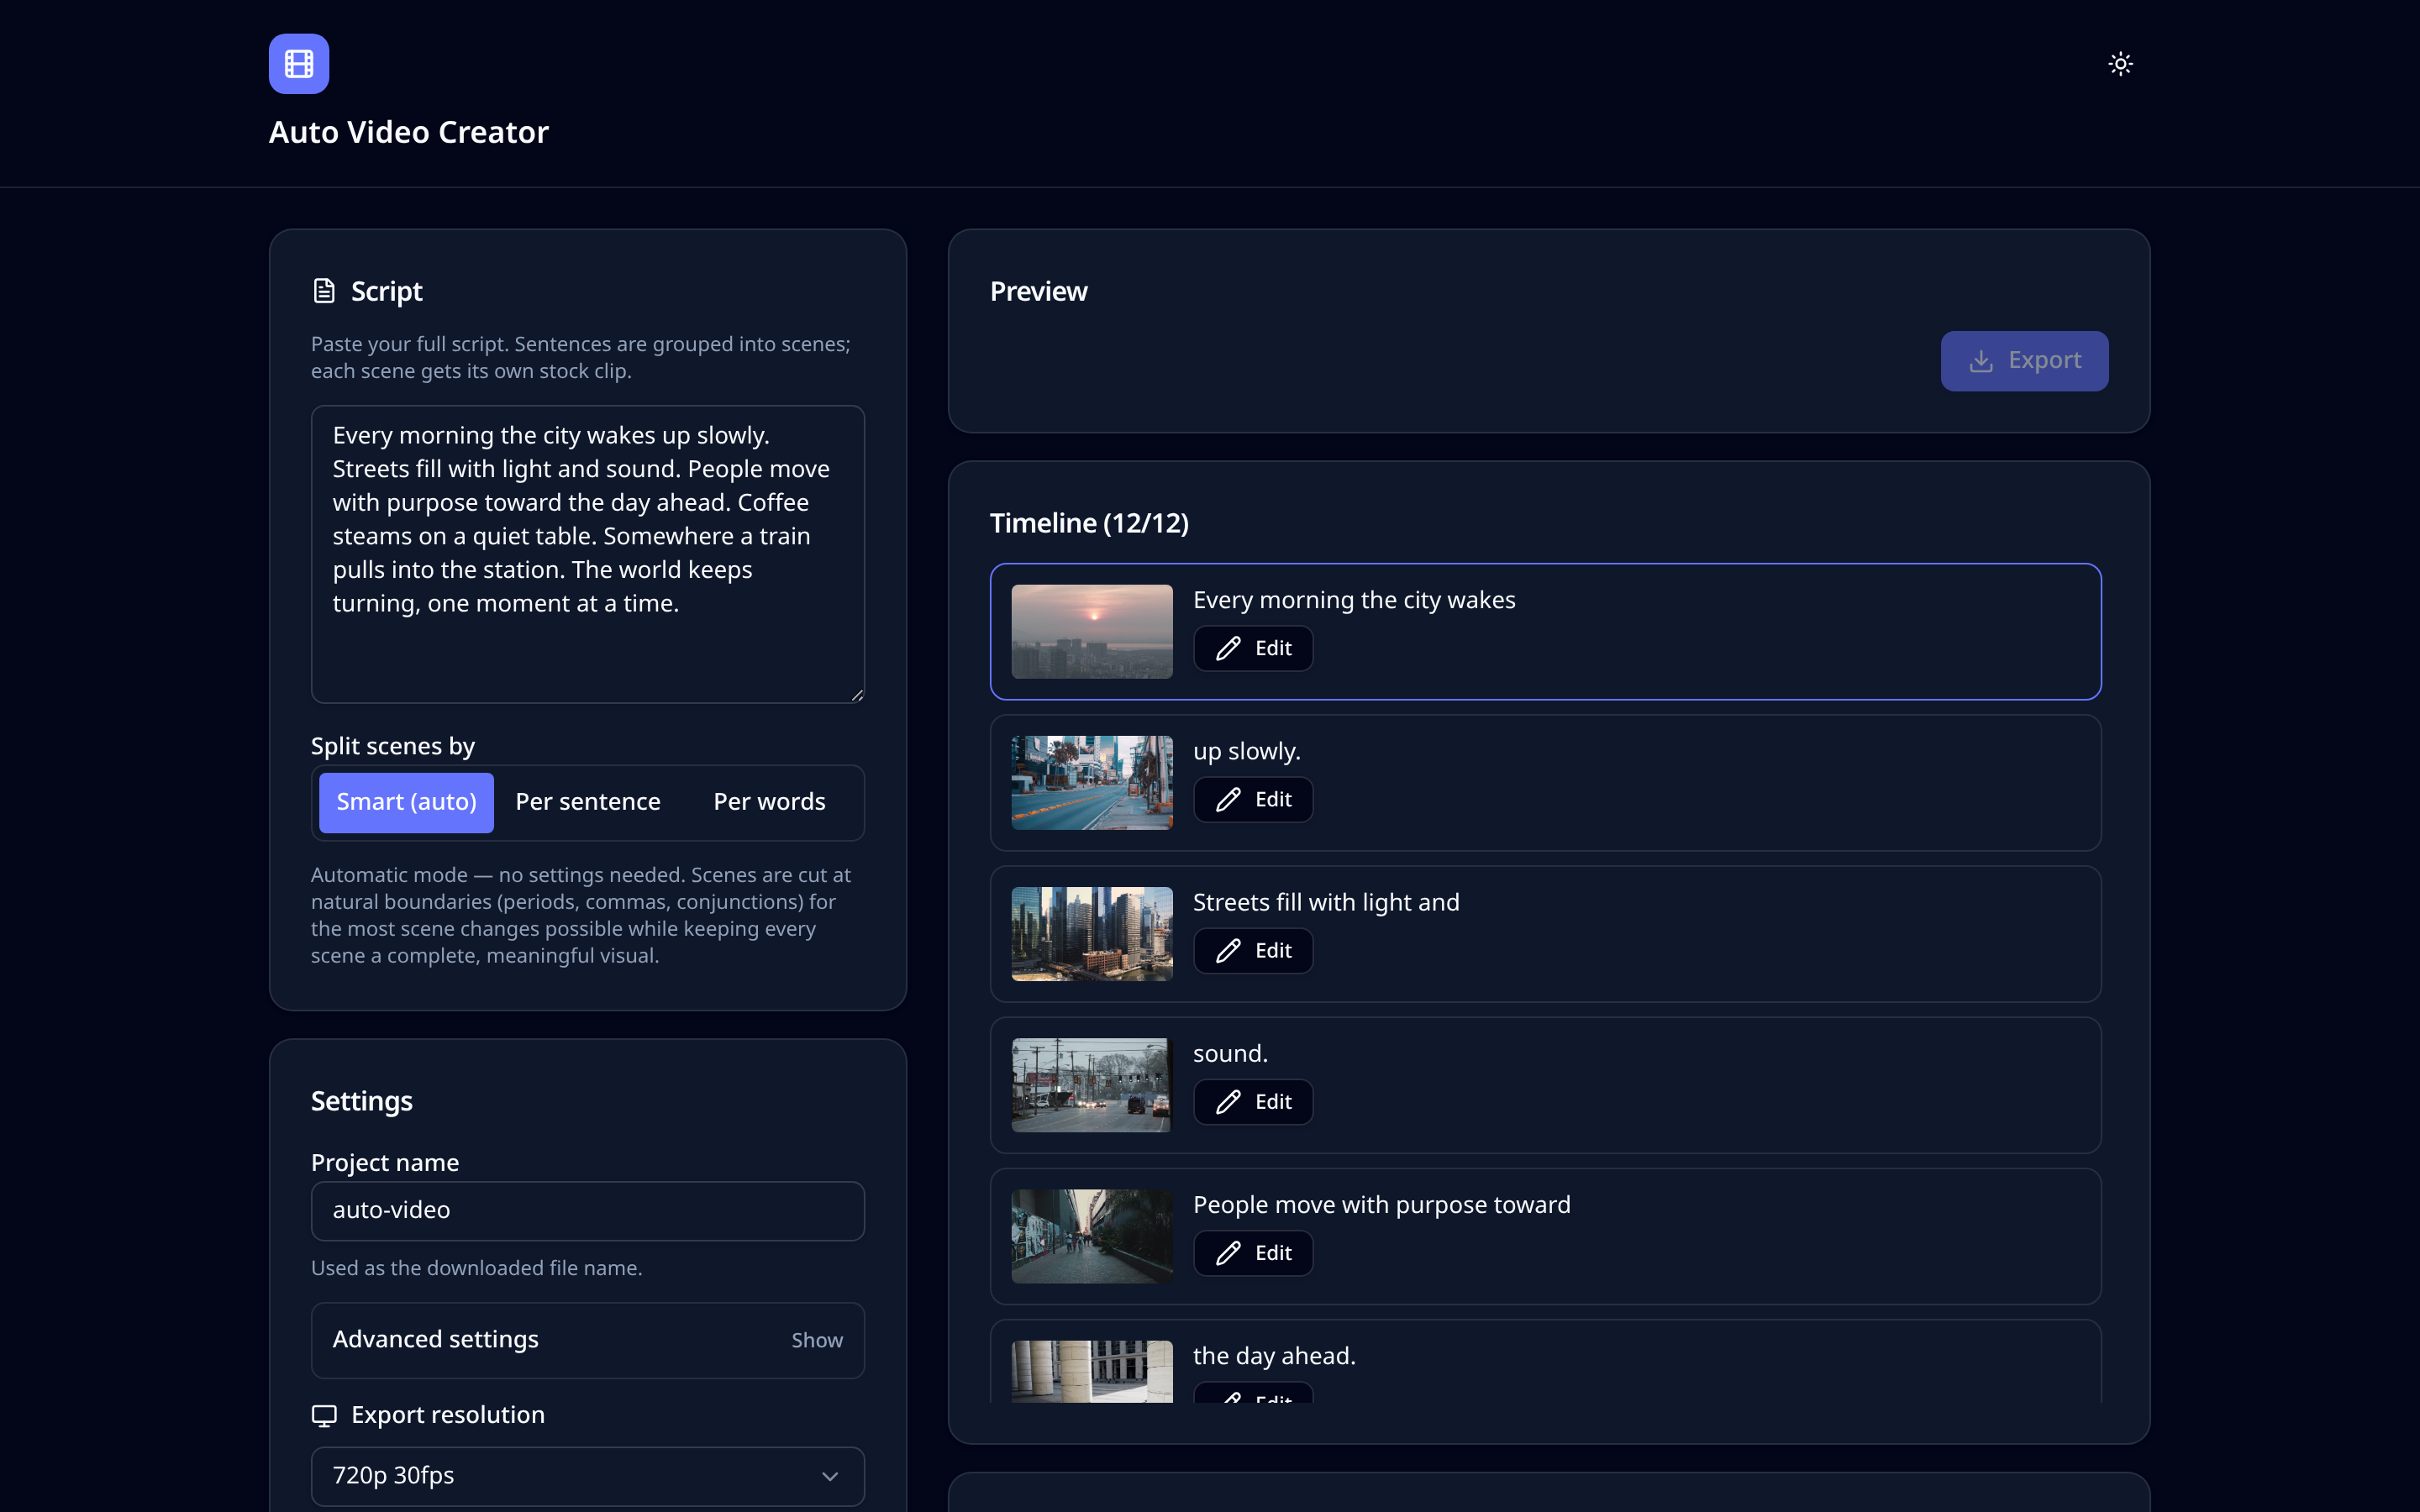
Task: Select the 'up slowly.' scene text
Action: coord(1247,751)
